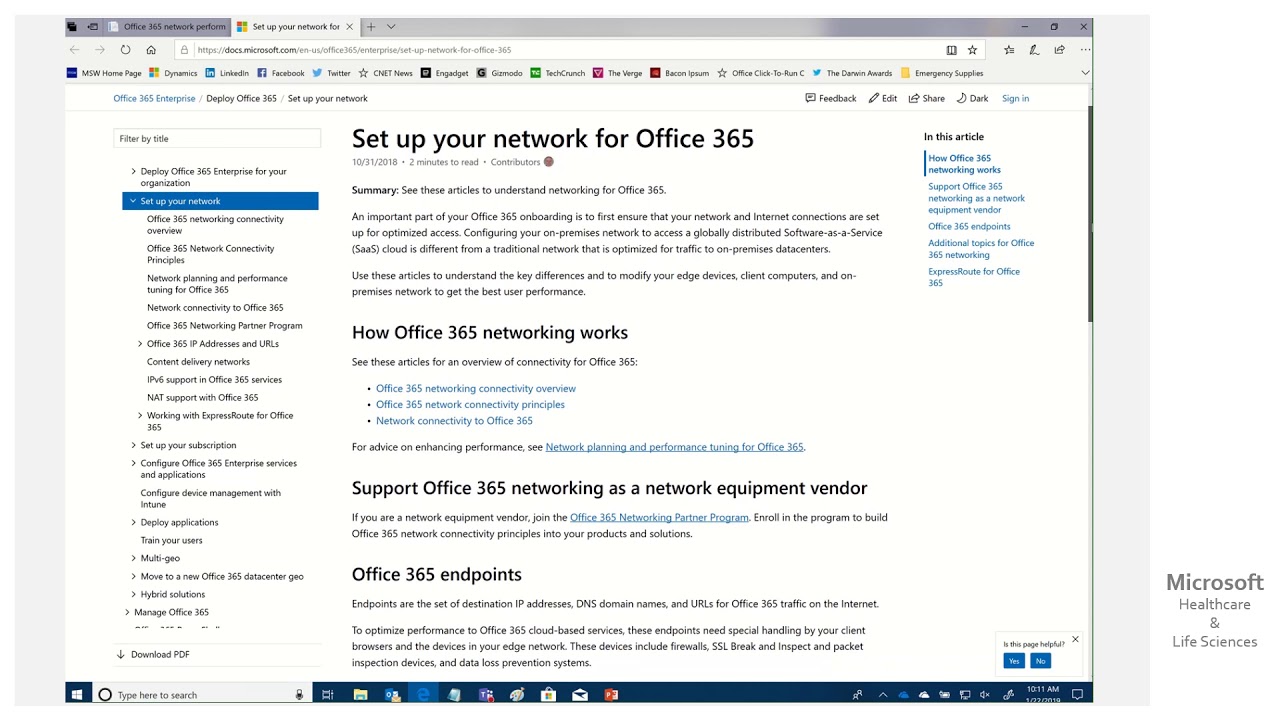Show hidden system tray icons
This screenshot has width=1280, height=720.
click(x=882, y=694)
